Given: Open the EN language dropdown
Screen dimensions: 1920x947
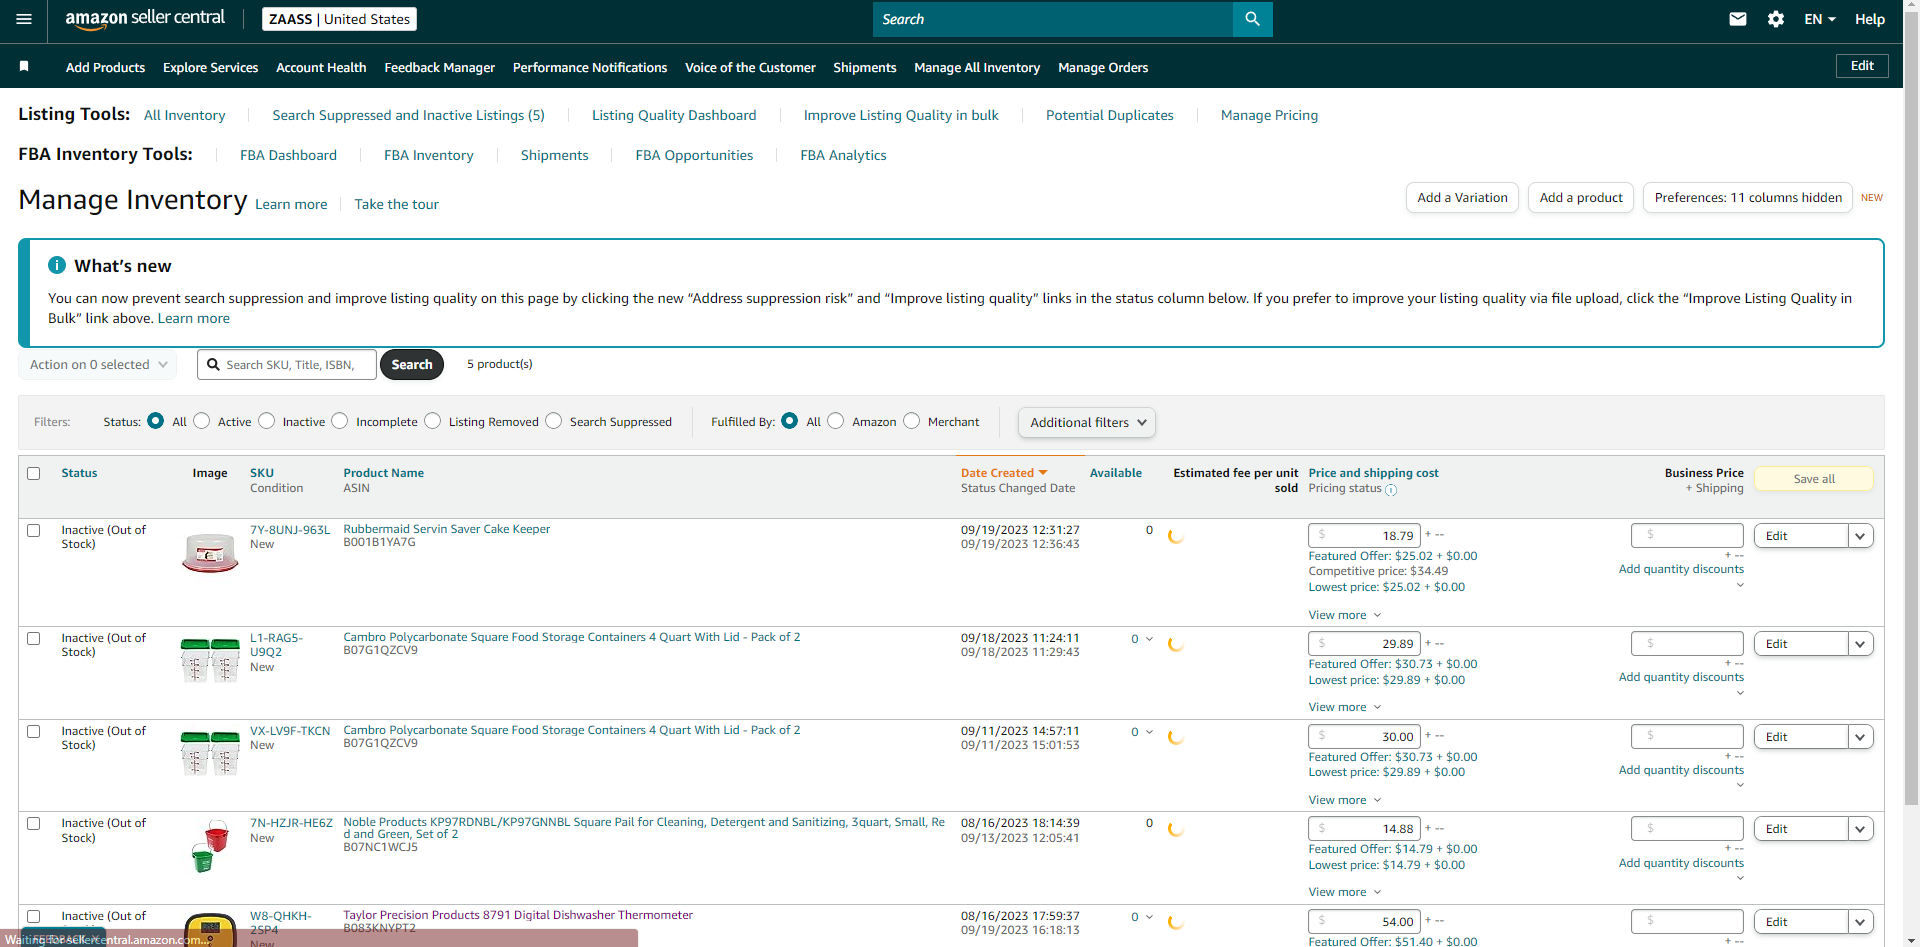Looking at the screenshot, I should pos(1819,19).
